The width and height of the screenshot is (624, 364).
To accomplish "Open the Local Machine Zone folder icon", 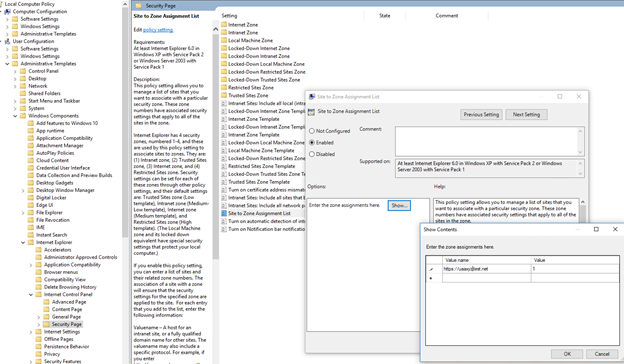I will pyautogui.click(x=224, y=40).
